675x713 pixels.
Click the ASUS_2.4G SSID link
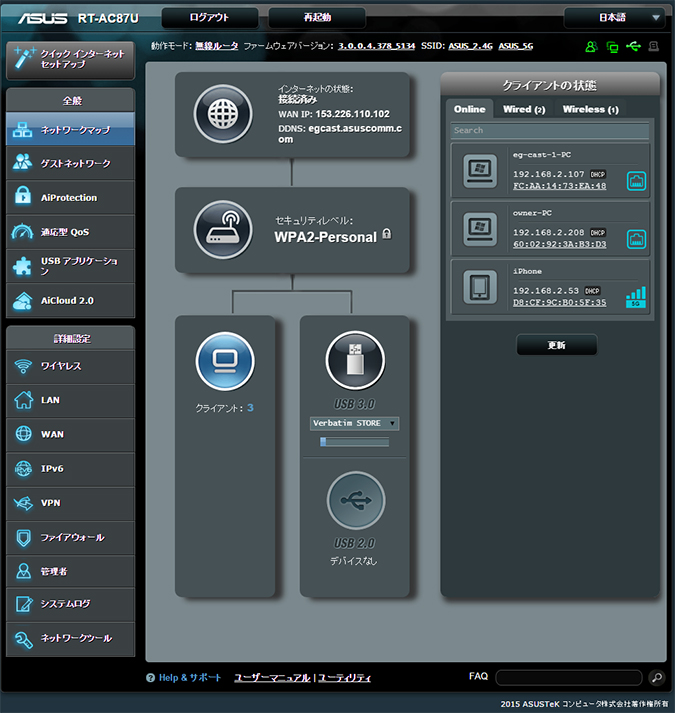point(470,46)
